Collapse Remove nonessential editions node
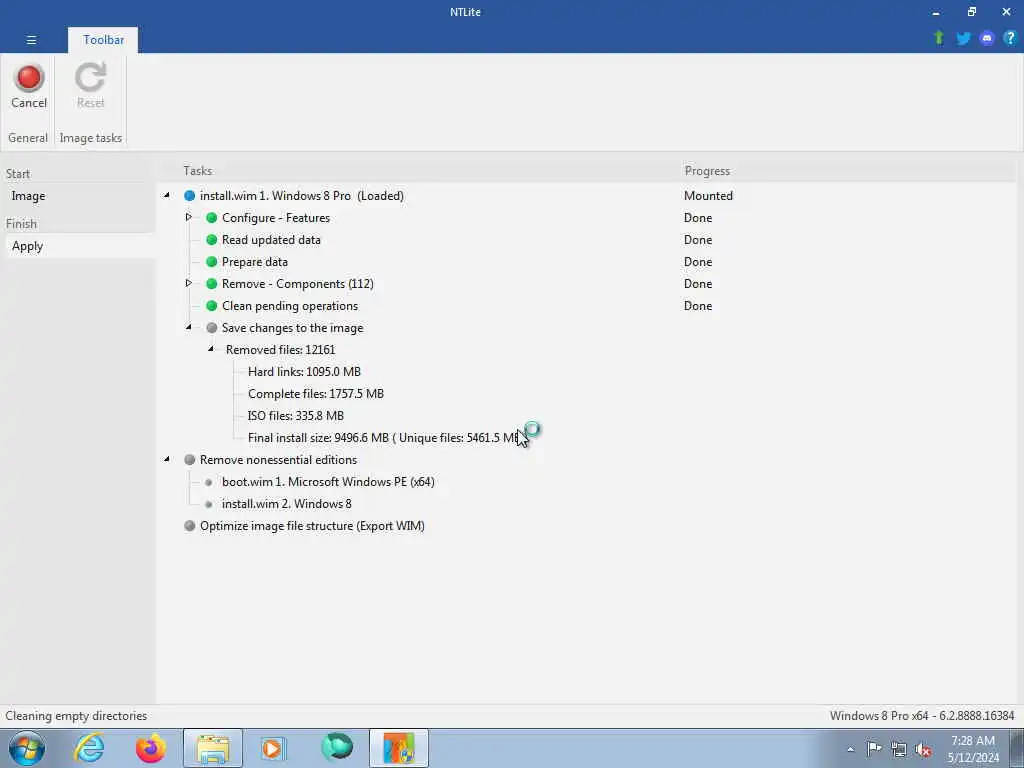1024x768 pixels. (x=167, y=459)
